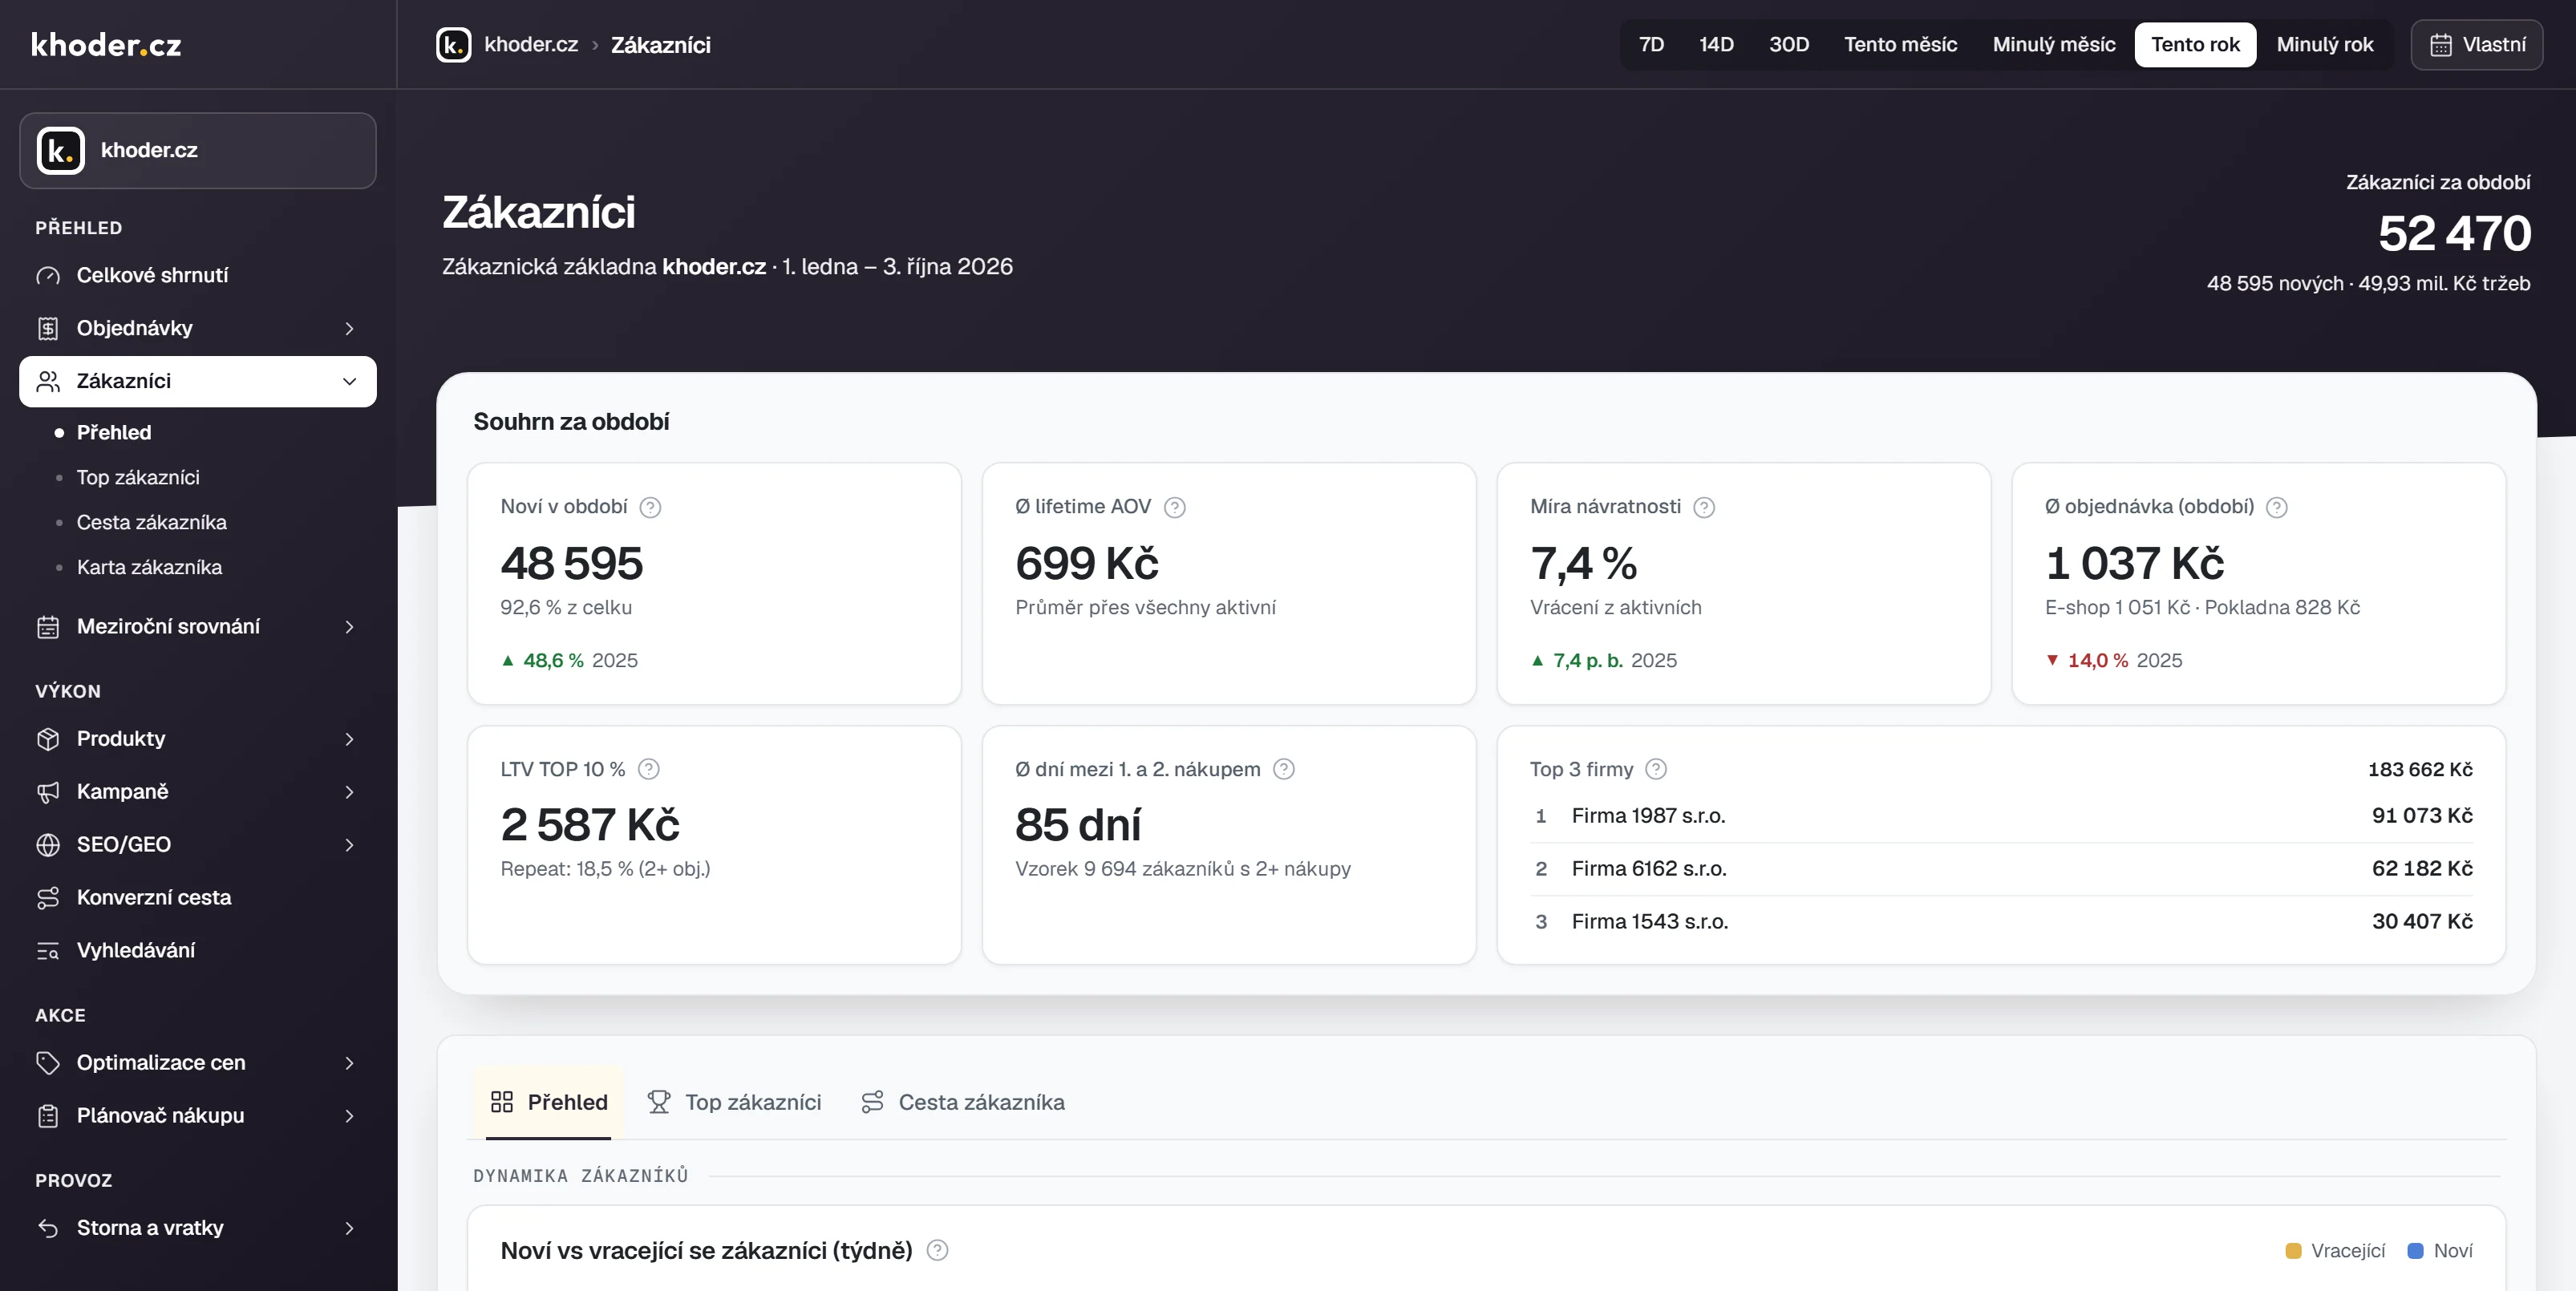The height and width of the screenshot is (1291, 2576).
Task: Toggle the blue Noví legend swatch
Action: 2415,1251
